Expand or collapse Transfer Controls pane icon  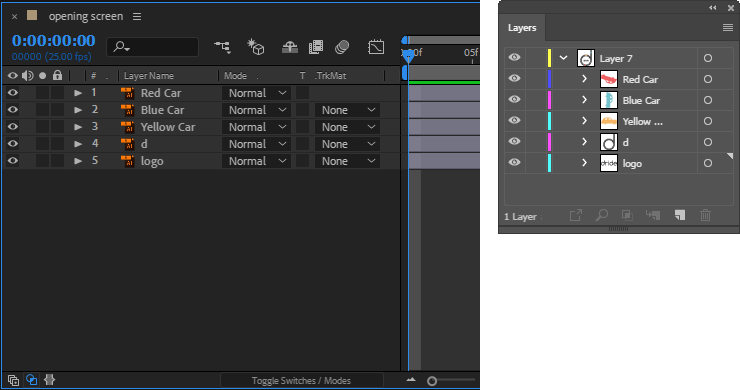pos(31,380)
